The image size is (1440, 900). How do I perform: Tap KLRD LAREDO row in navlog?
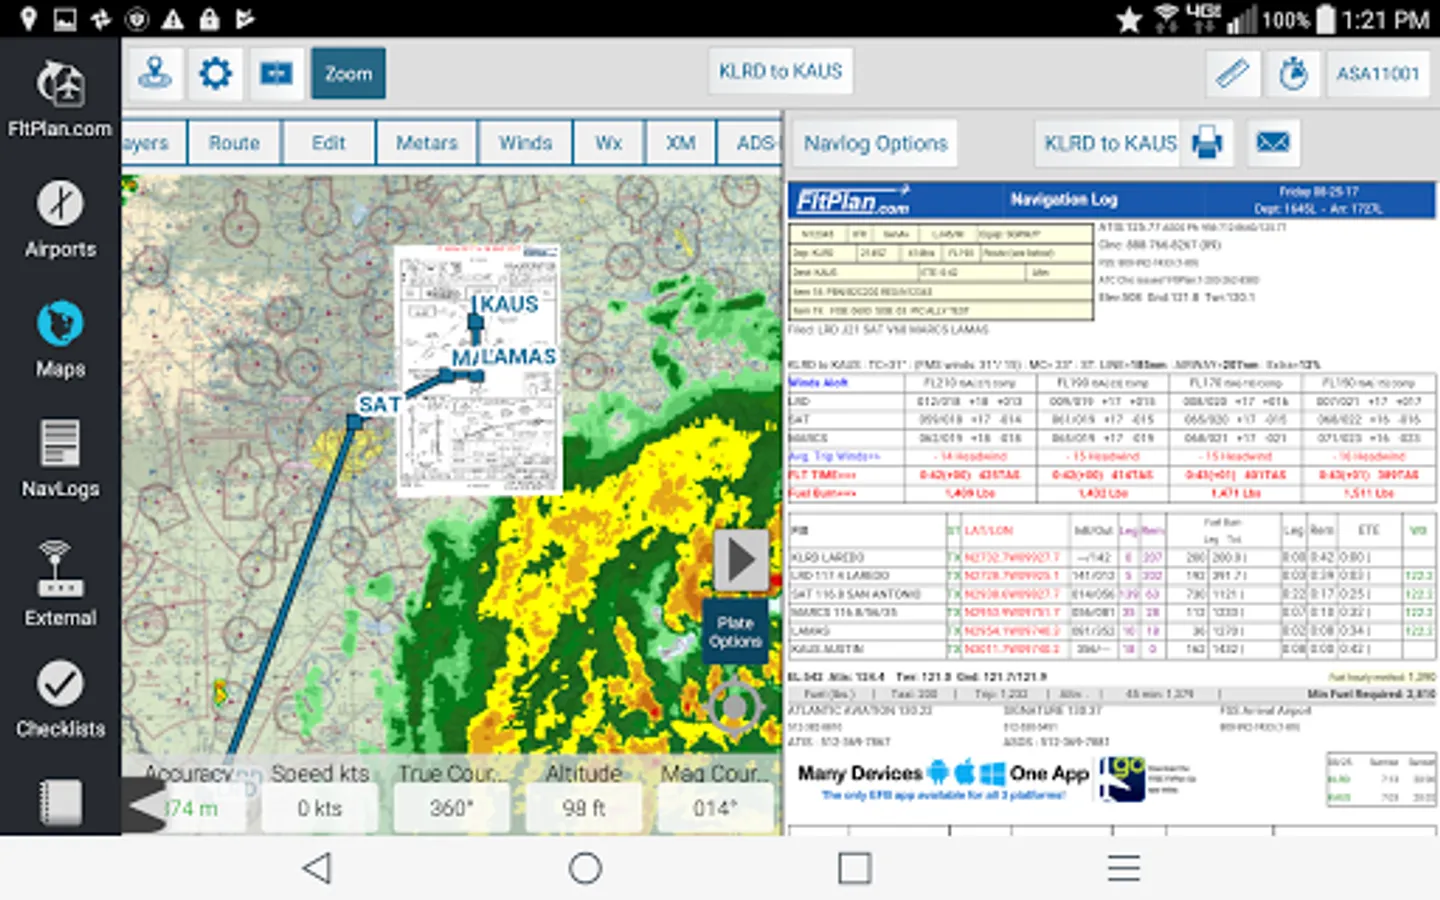coord(1110,557)
